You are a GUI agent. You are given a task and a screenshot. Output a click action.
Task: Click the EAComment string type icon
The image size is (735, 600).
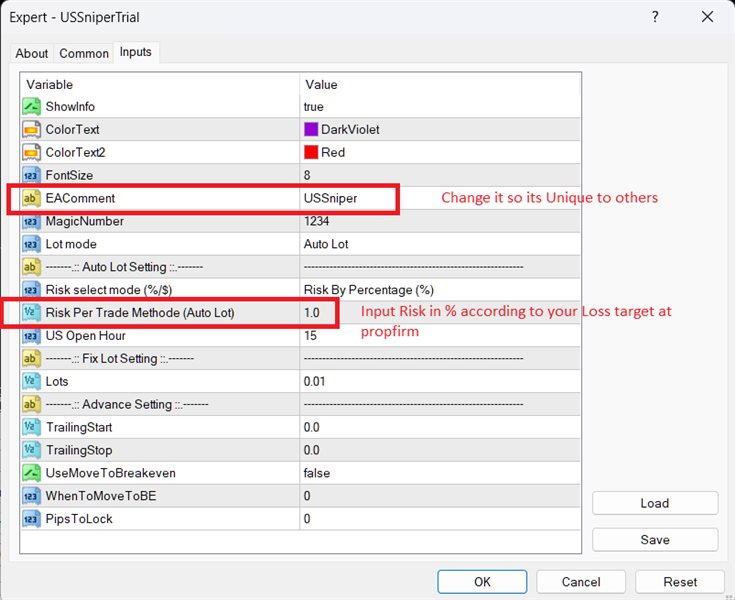[31, 198]
